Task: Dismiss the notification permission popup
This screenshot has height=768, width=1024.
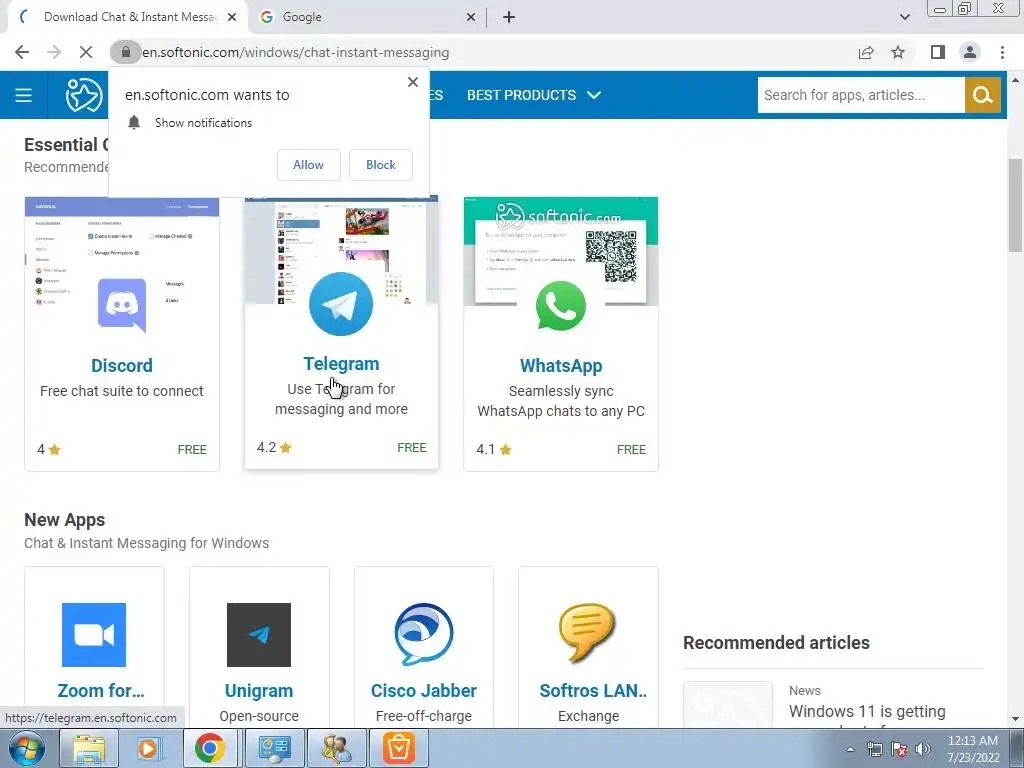Action: [x=413, y=82]
